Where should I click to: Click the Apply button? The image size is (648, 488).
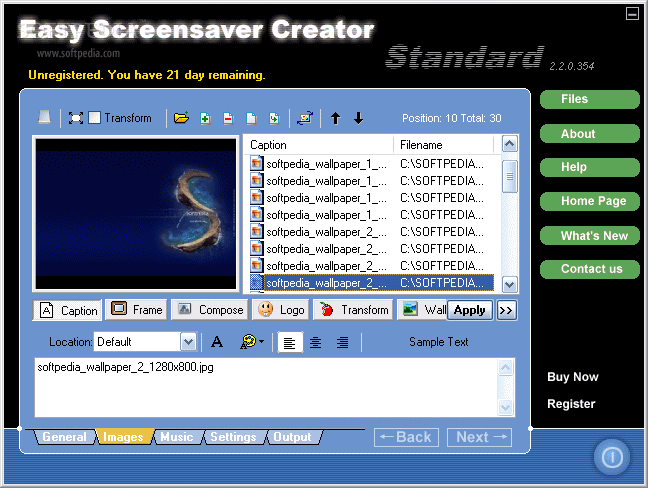[x=469, y=310]
